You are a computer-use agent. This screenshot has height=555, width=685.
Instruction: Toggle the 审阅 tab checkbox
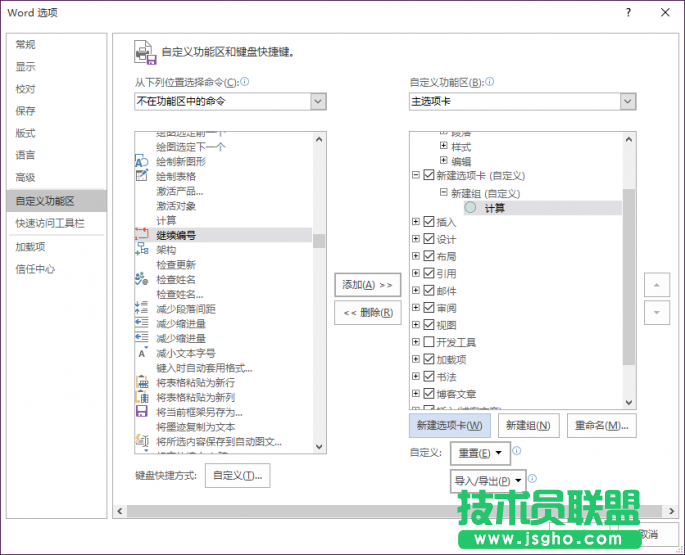coord(429,308)
